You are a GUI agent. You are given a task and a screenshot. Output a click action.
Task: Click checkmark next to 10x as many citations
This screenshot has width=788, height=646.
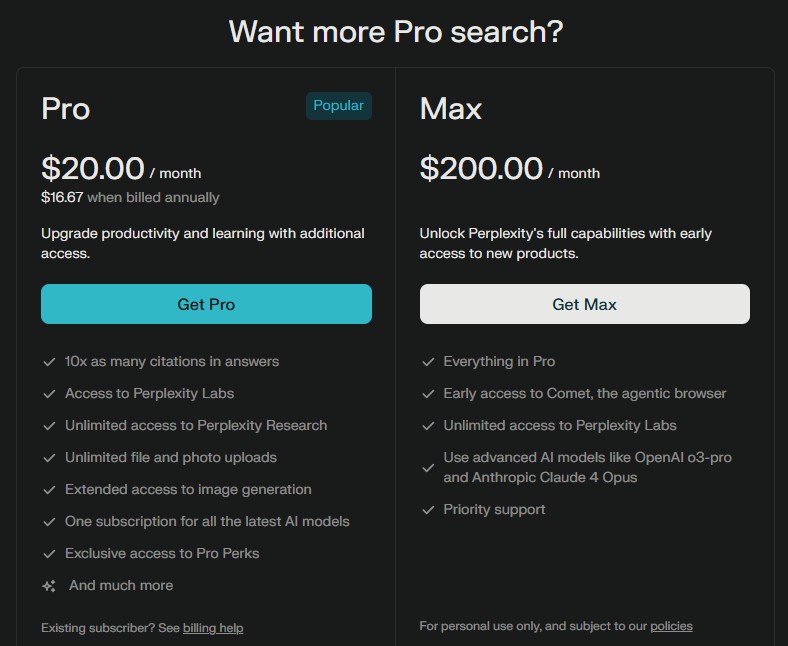[49, 362]
